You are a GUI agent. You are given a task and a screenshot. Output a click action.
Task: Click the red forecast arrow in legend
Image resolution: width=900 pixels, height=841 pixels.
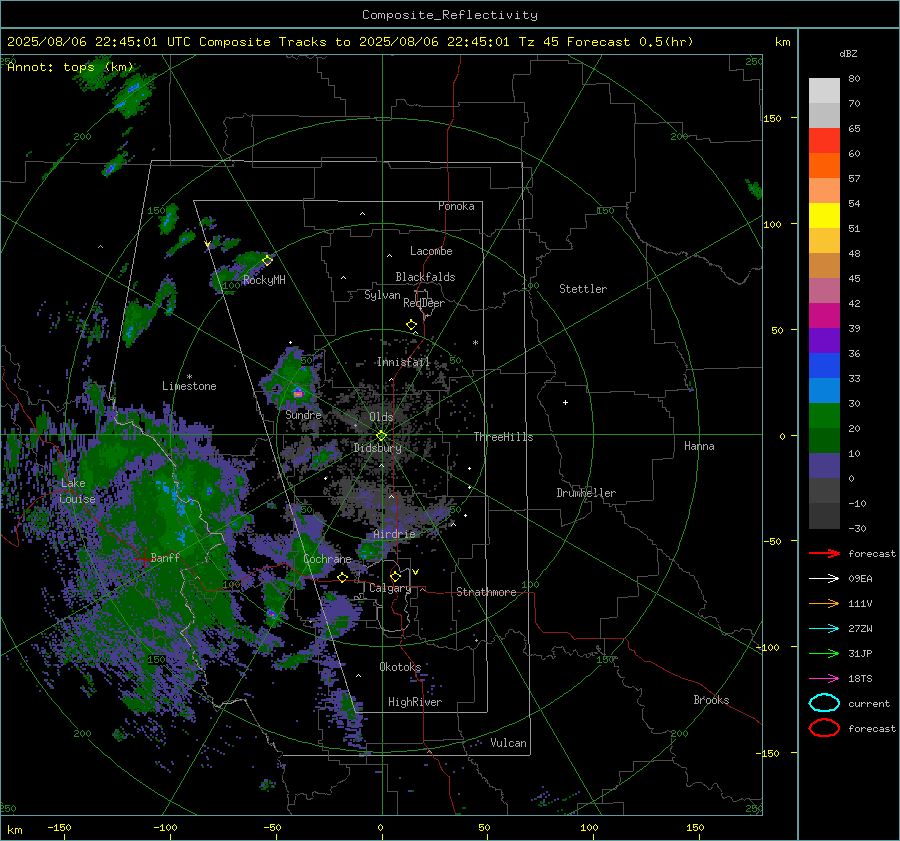click(x=824, y=553)
